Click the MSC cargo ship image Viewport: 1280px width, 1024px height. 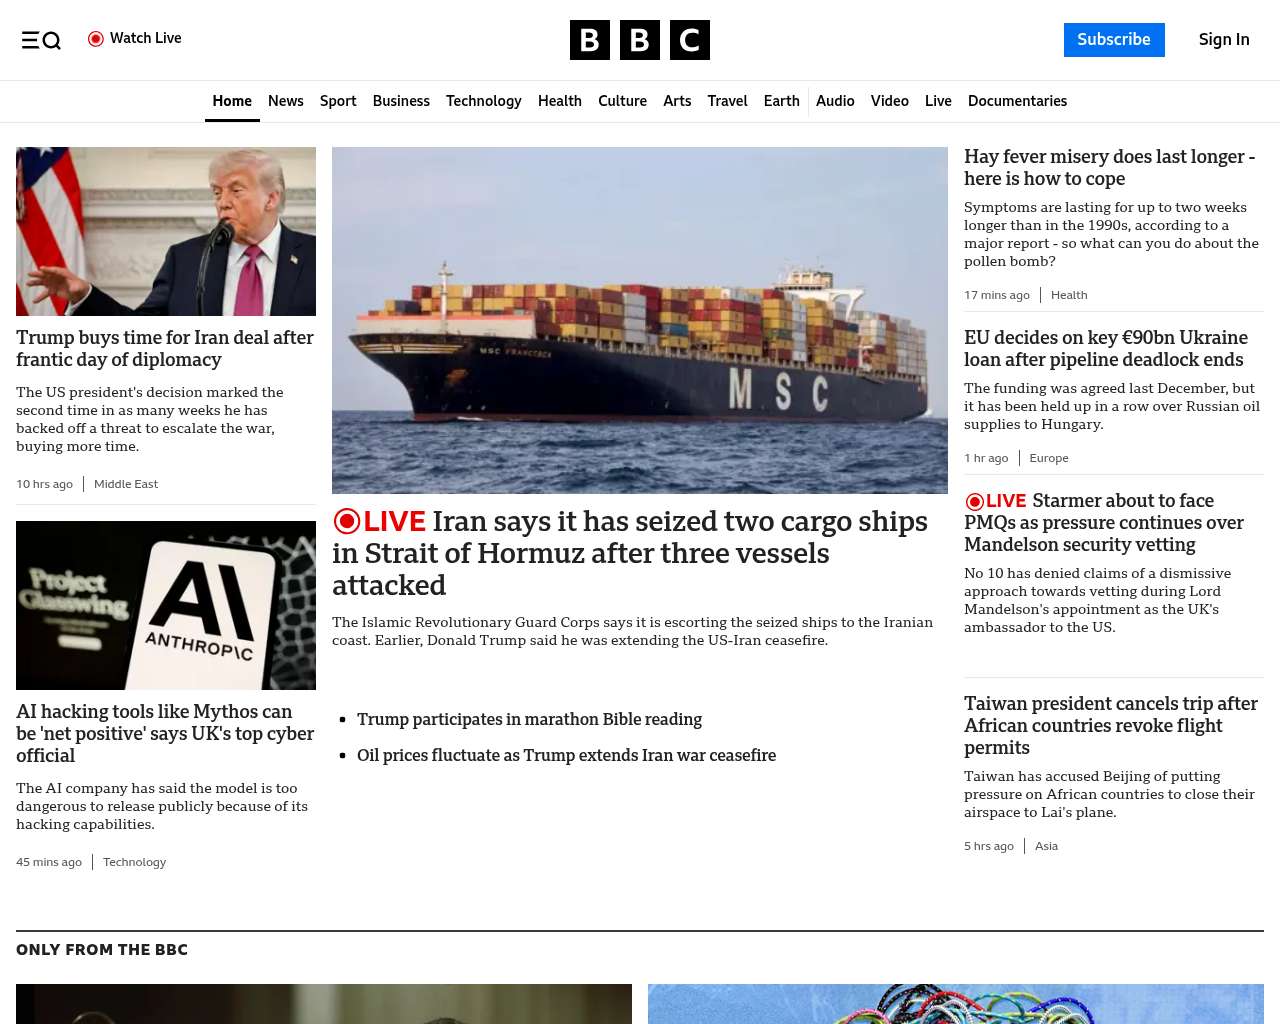[640, 320]
